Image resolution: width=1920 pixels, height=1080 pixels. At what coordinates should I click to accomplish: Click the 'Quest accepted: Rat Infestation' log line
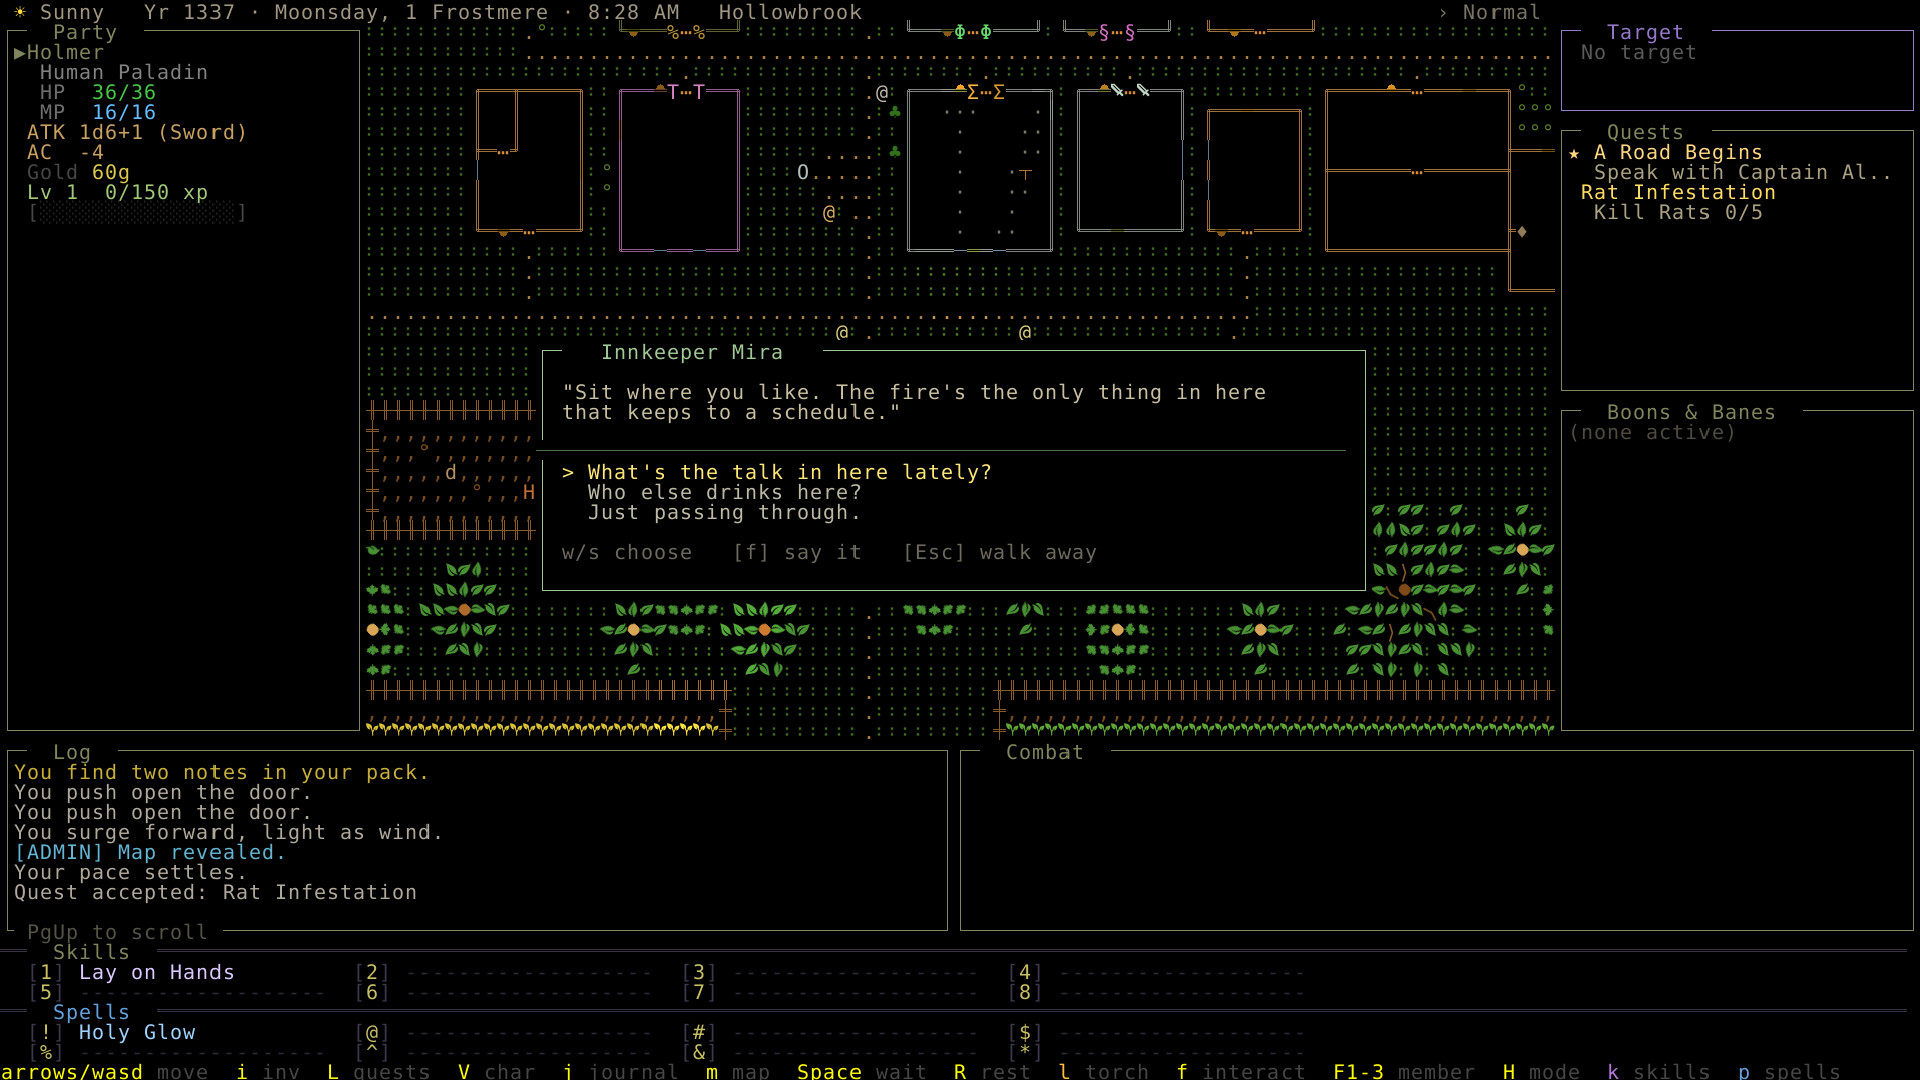(x=215, y=892)
